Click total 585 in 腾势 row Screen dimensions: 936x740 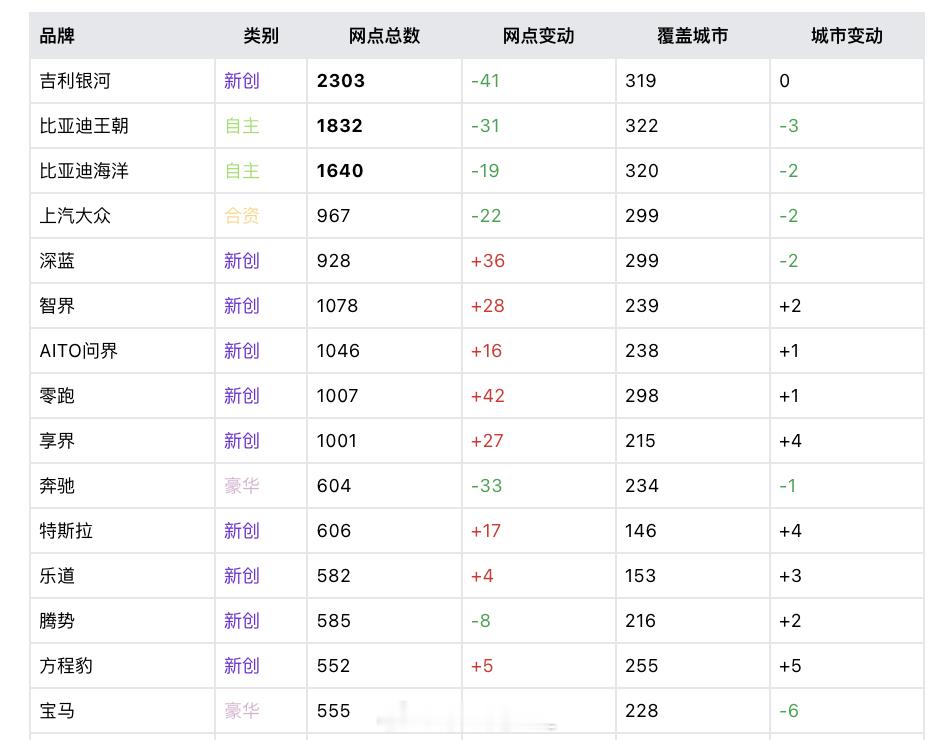[334, 621]
